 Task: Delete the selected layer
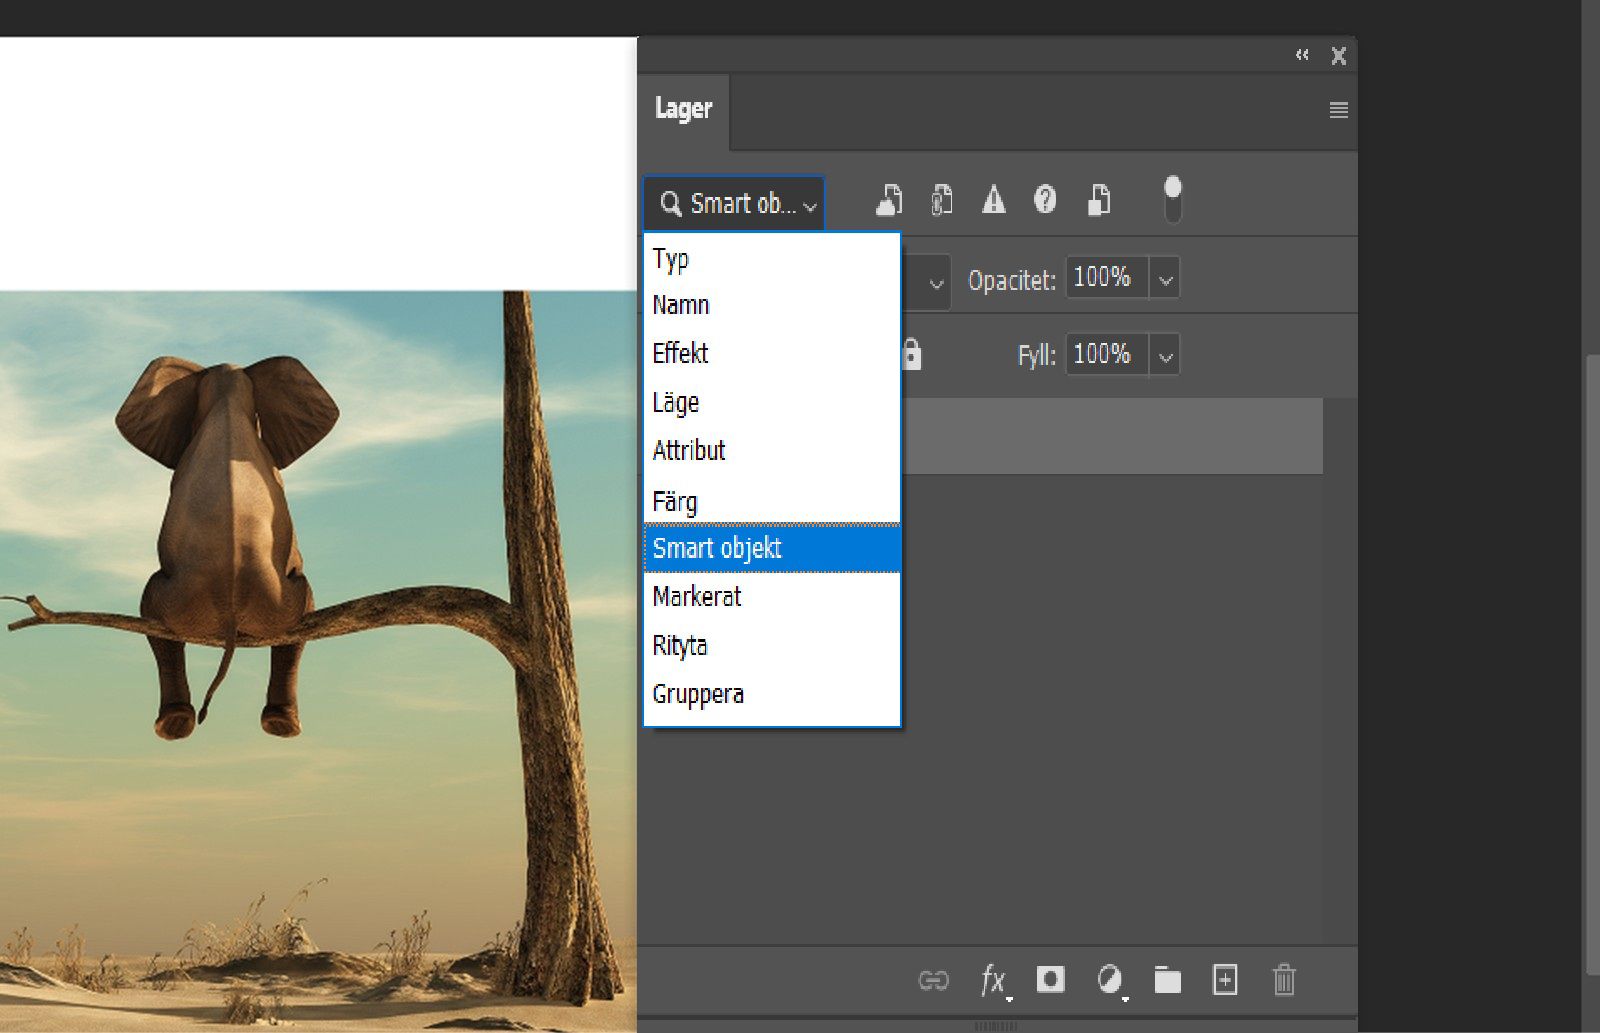(x=1285, y=981)
